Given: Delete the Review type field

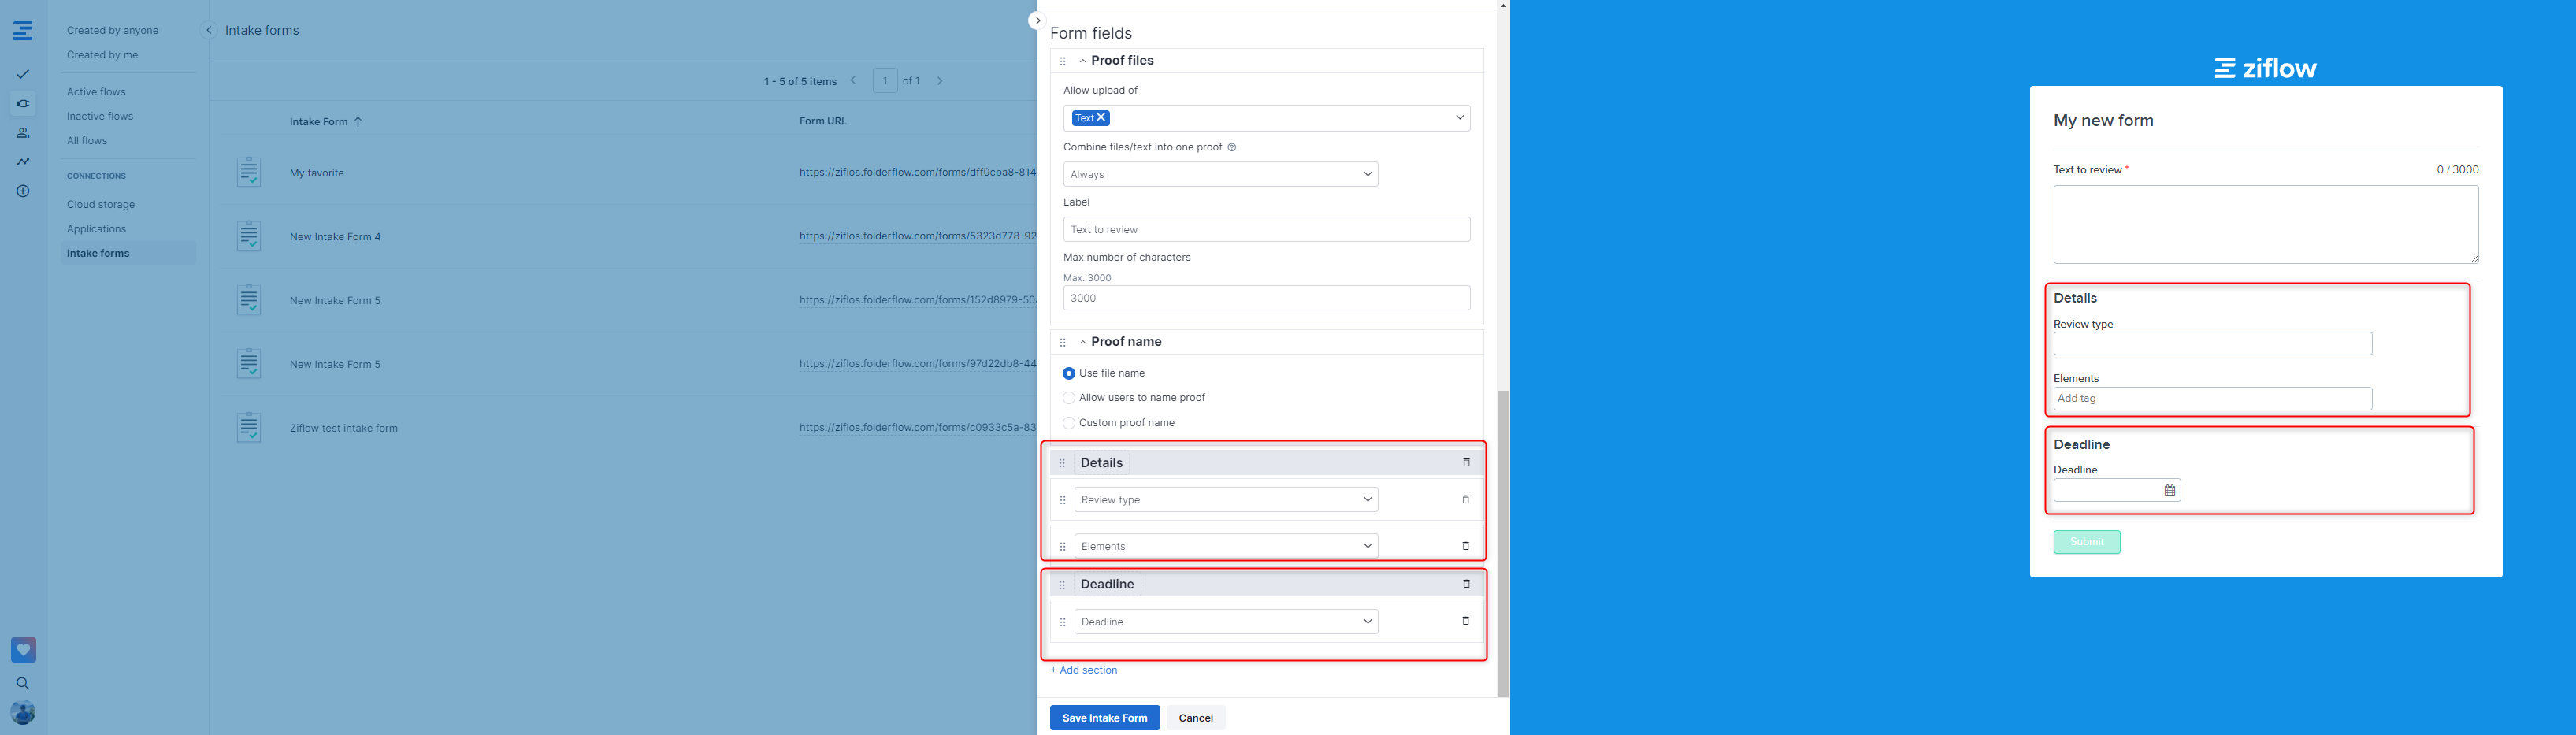Looking at the screenshot, I should click(1465, 499).
